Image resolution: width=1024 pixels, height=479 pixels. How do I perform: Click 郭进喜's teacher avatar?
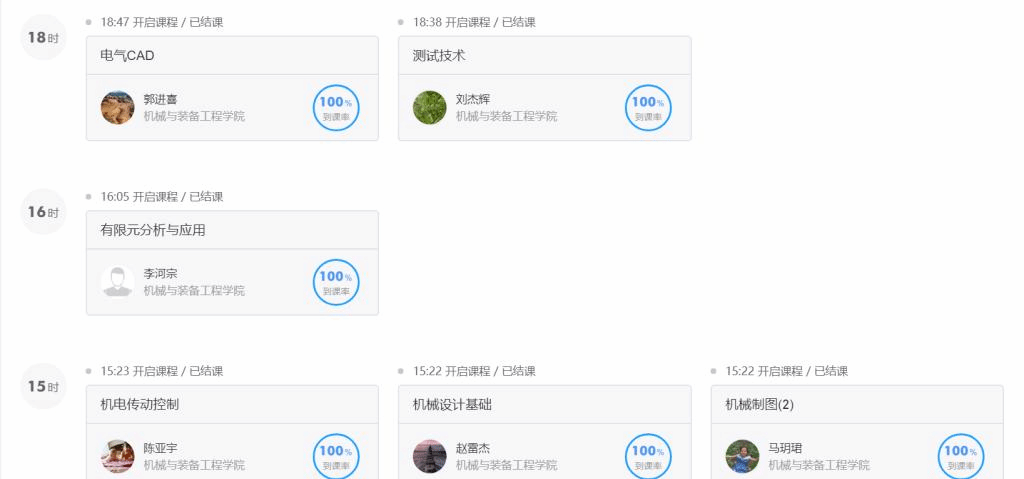(x=118, y=107)
